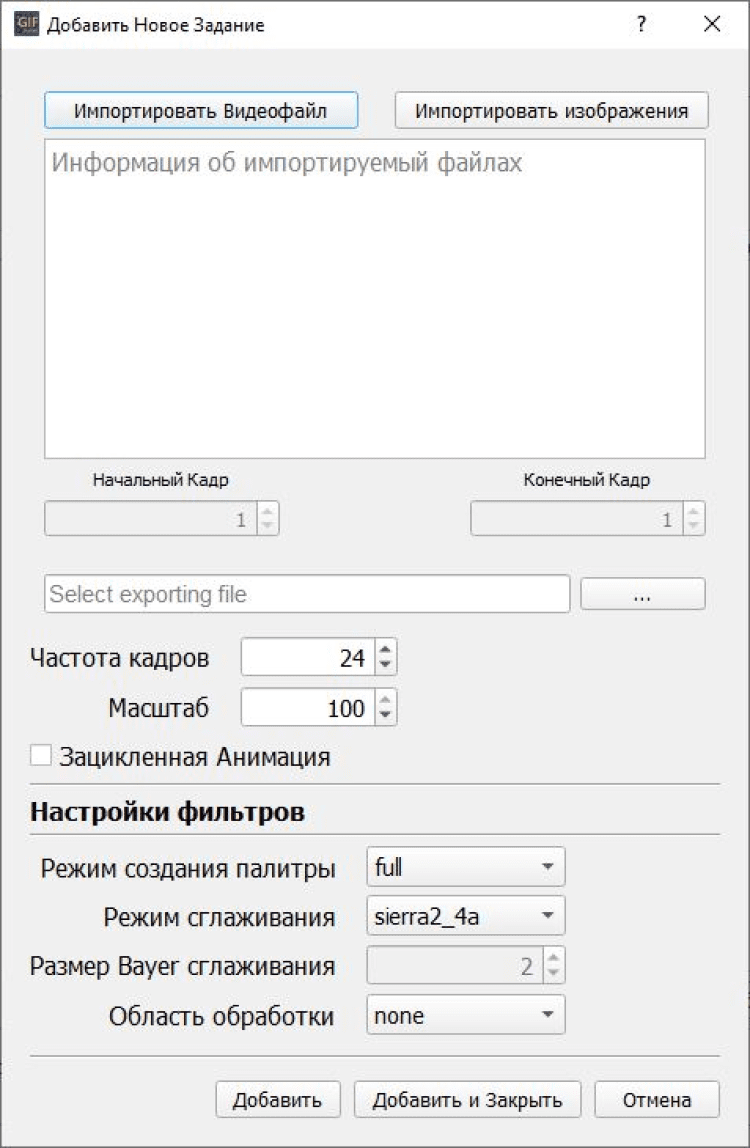
Task: Decrease Масштаб value with down arrow
Action: coord(386,716)
